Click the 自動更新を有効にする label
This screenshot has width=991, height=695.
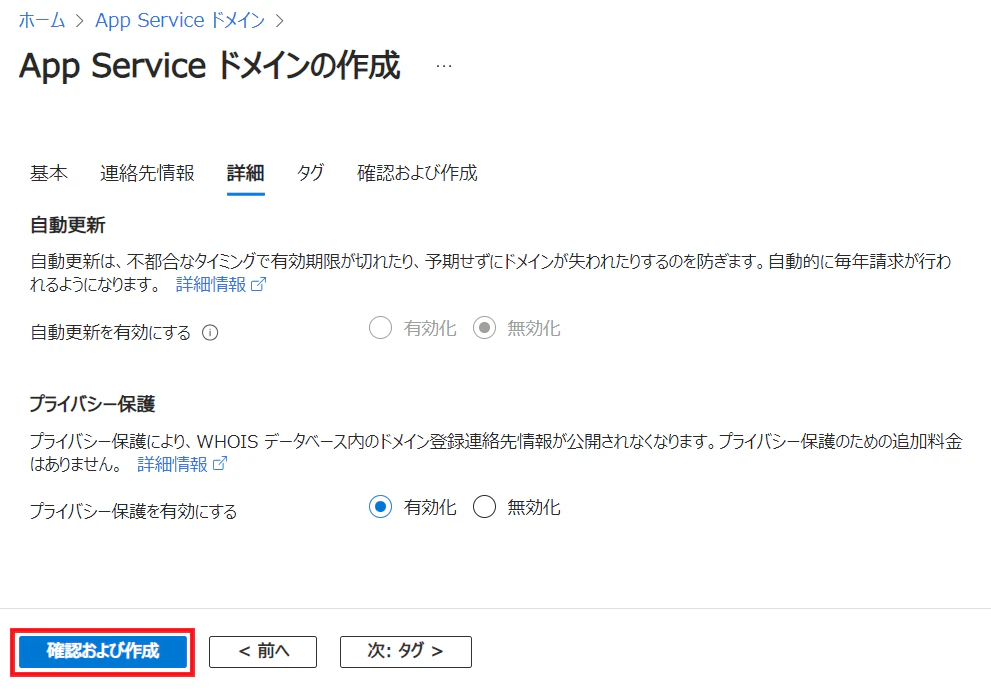[111, 332]
